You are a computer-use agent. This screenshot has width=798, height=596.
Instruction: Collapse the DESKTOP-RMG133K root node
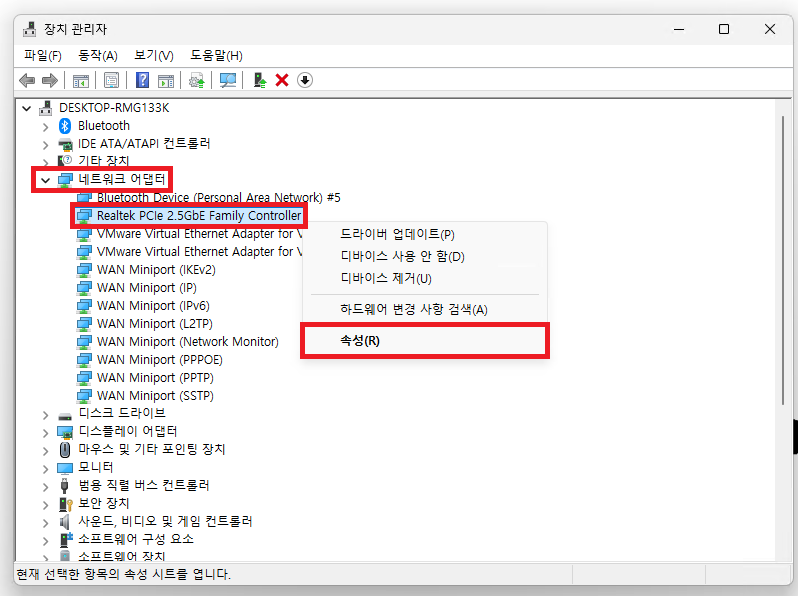coord(26,108)
